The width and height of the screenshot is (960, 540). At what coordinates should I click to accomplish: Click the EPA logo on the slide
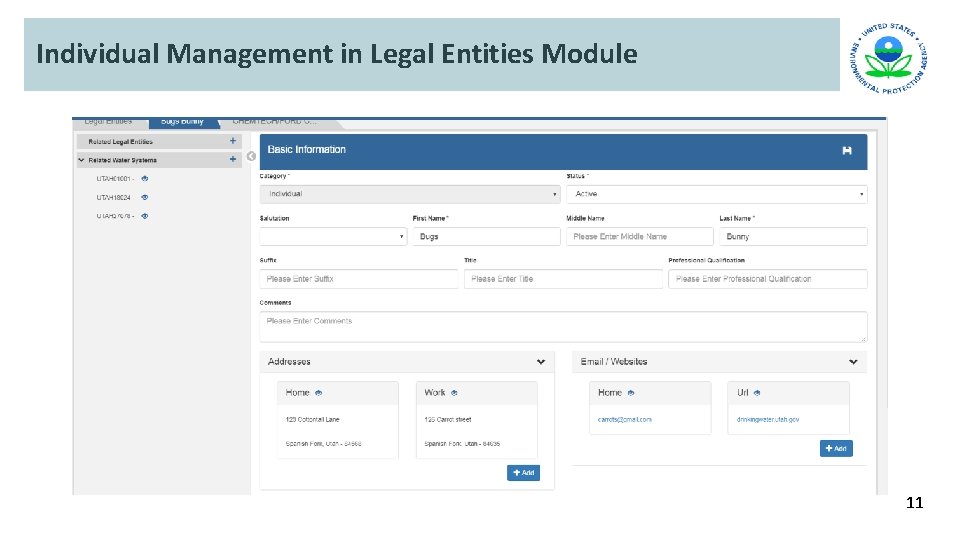888,58
